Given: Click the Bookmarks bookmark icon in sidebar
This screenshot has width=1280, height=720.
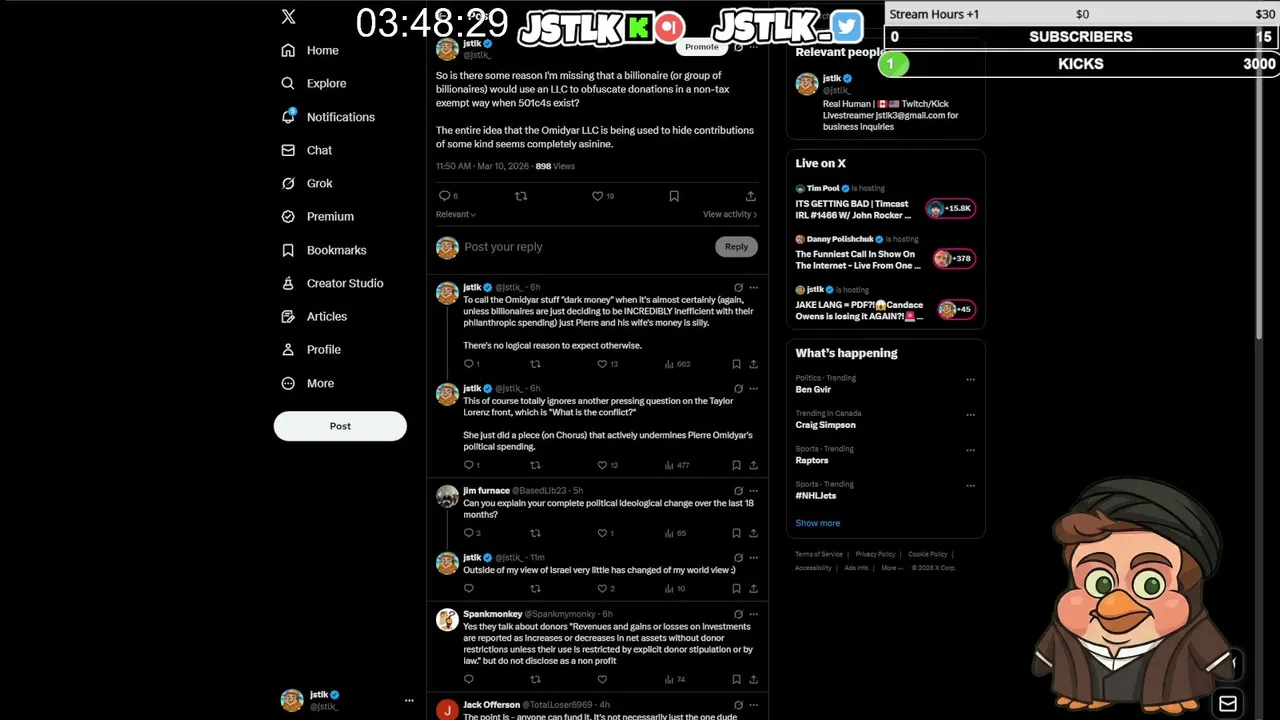Looking at the screenshot, I should pos(288,250).
